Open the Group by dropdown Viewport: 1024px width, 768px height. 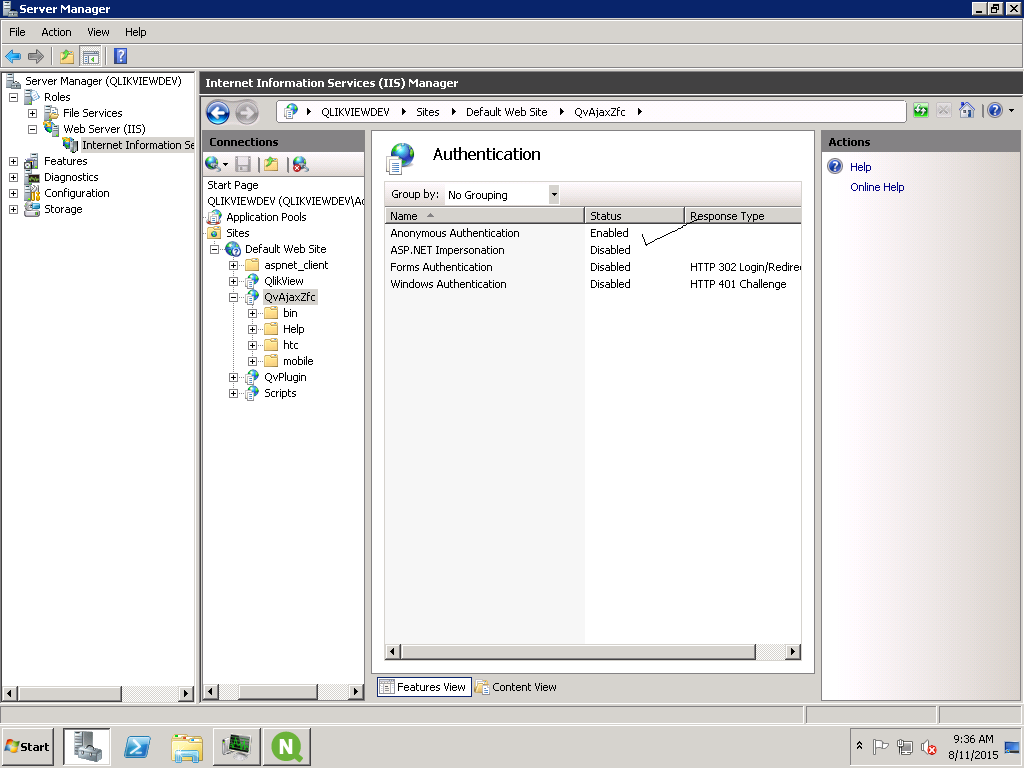[554, 195]
